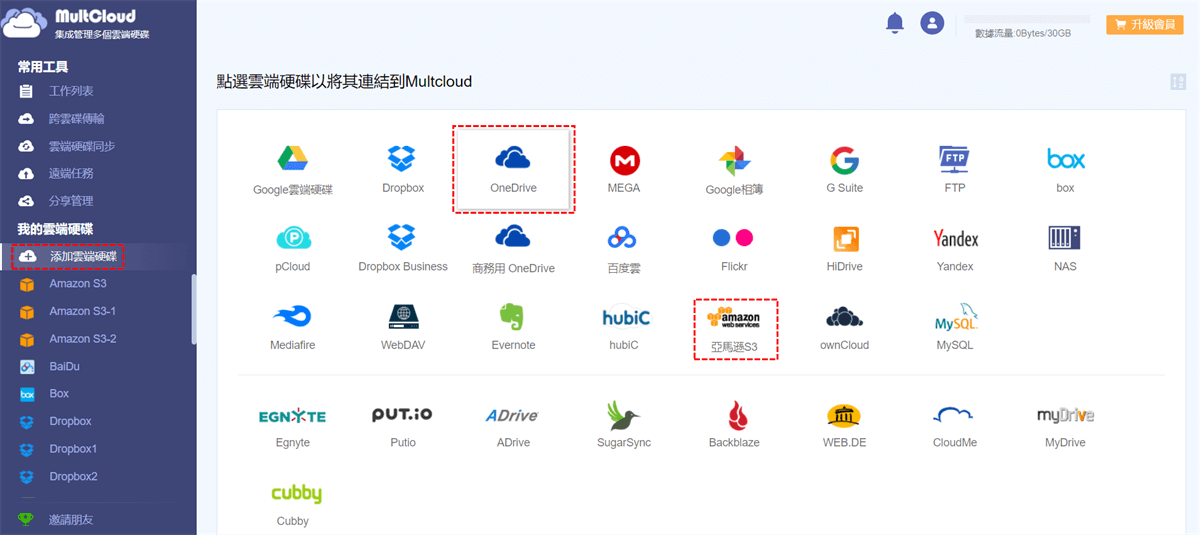1200x535 pixels.
Task: Switch view layout icon at top right
Action: point(1177,82)
